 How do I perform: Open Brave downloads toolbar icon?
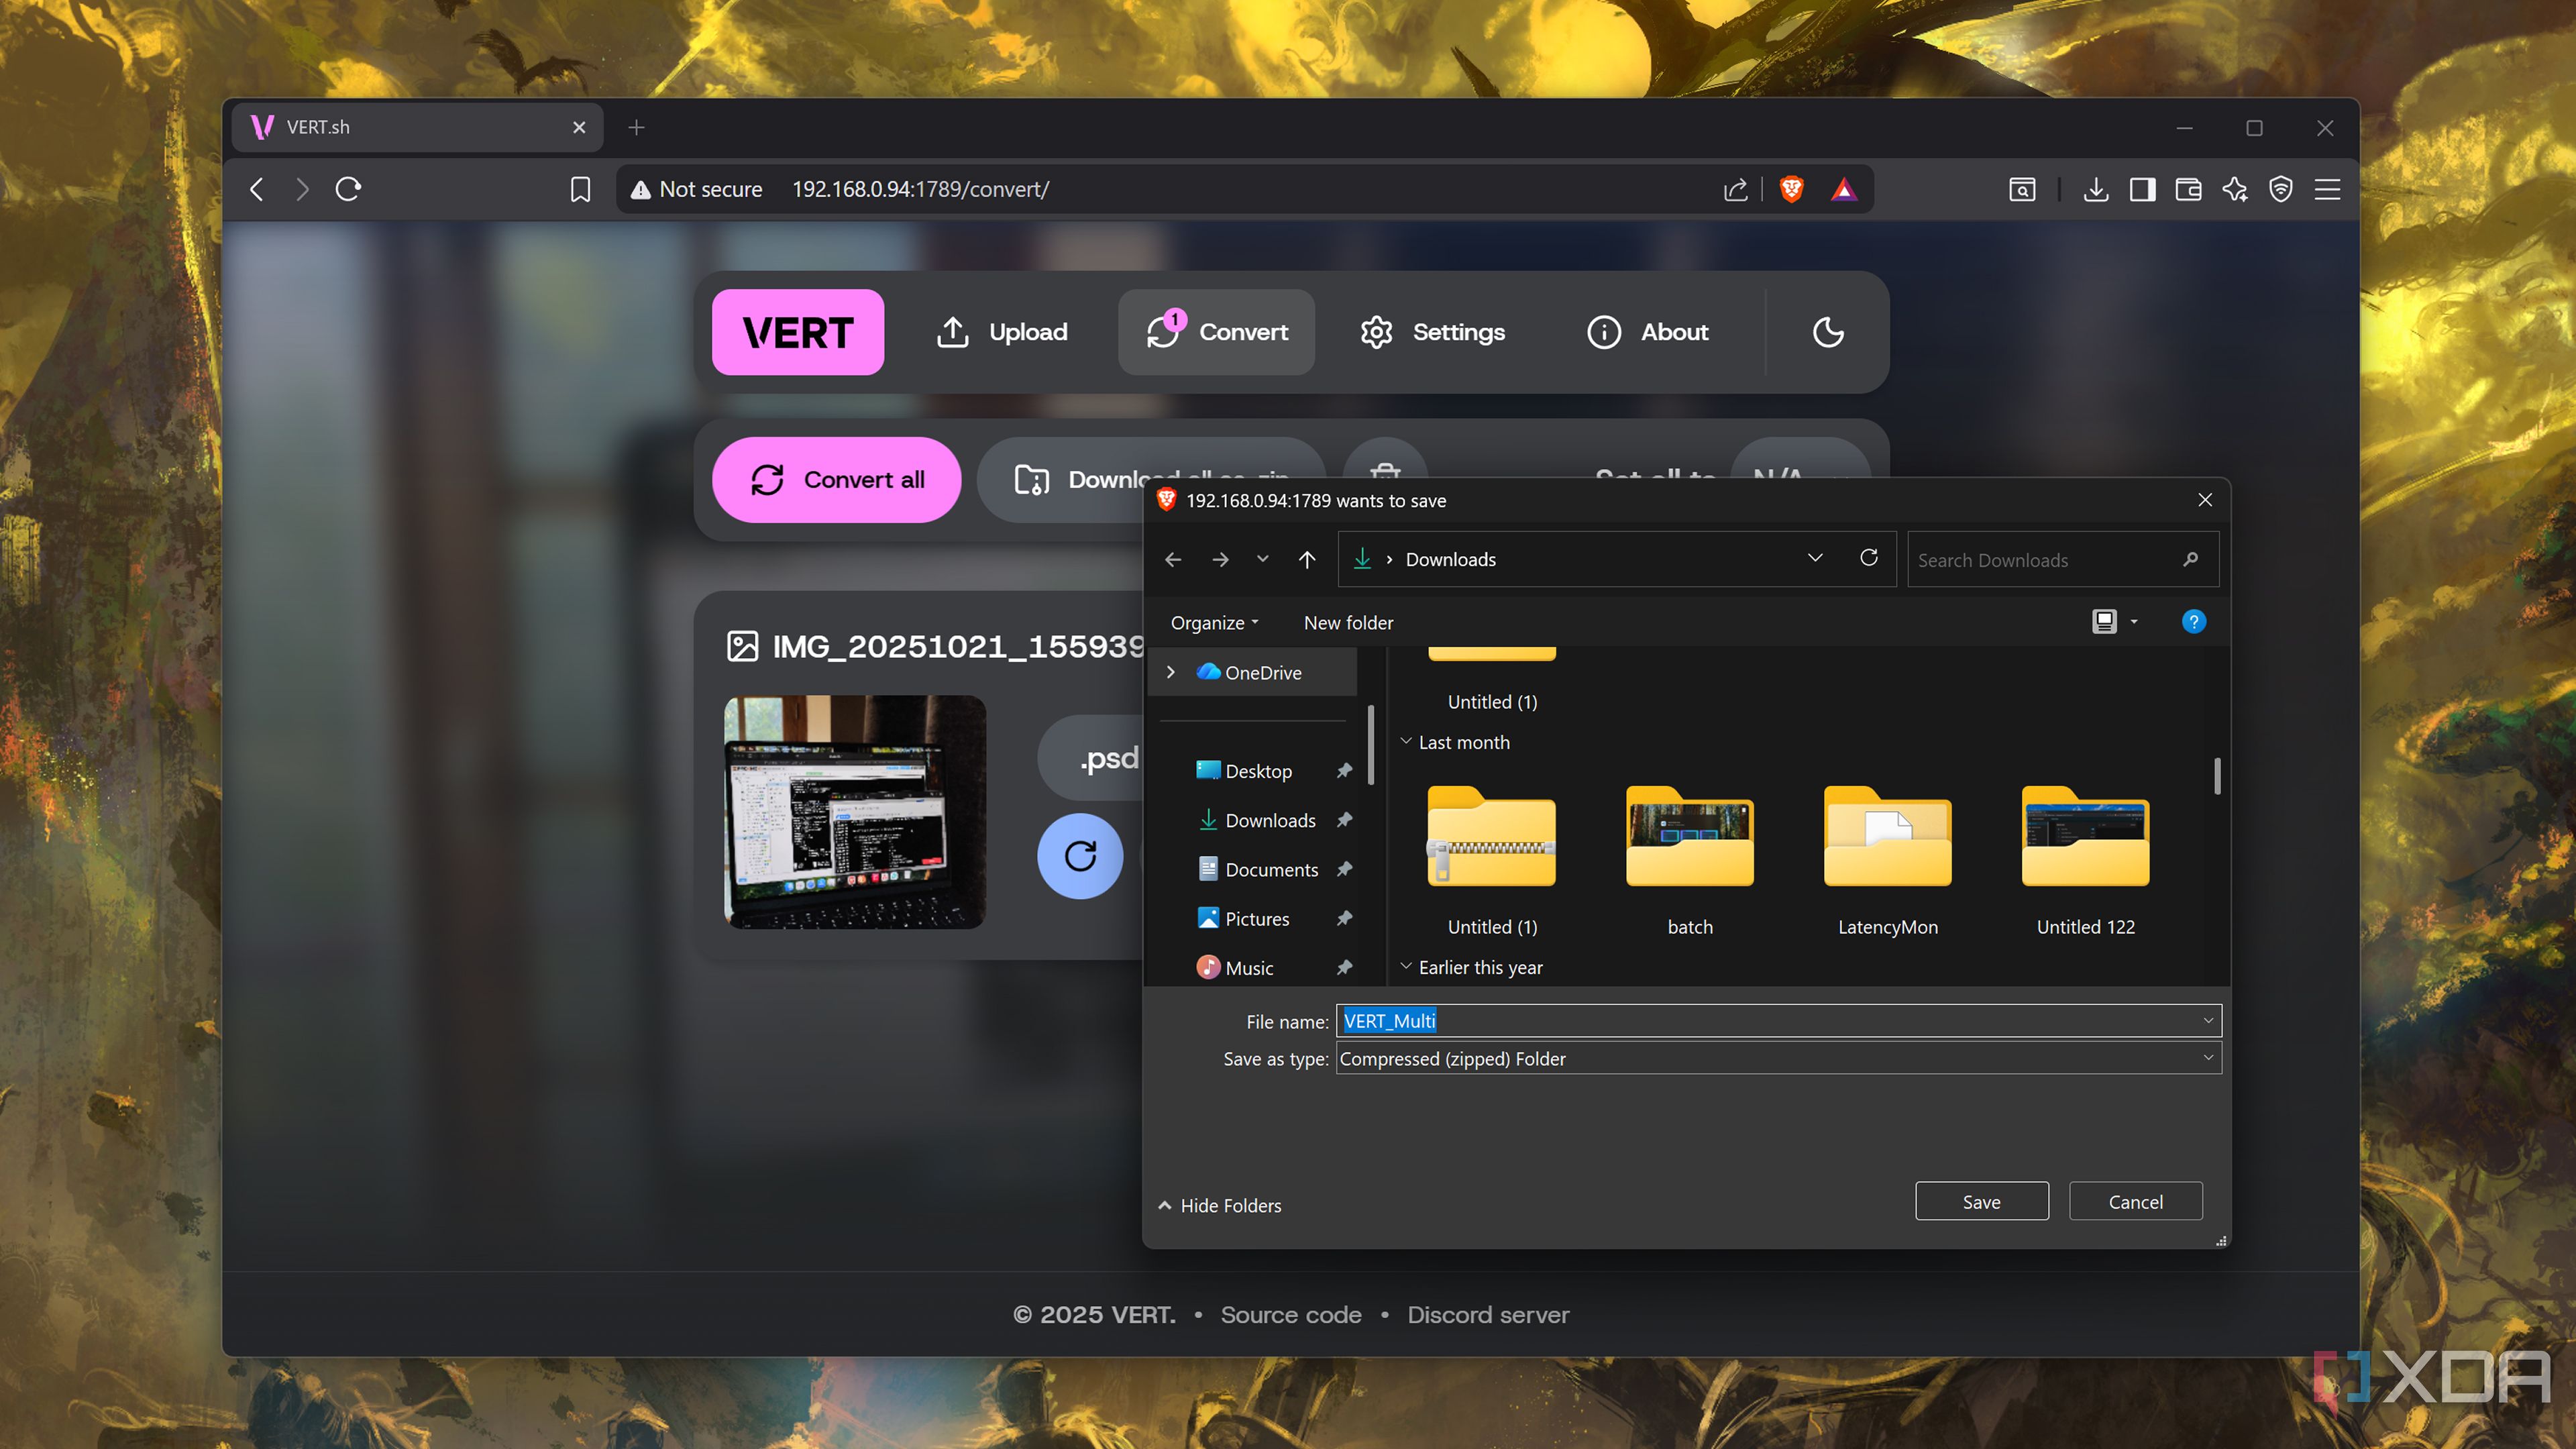point(2096,189)
